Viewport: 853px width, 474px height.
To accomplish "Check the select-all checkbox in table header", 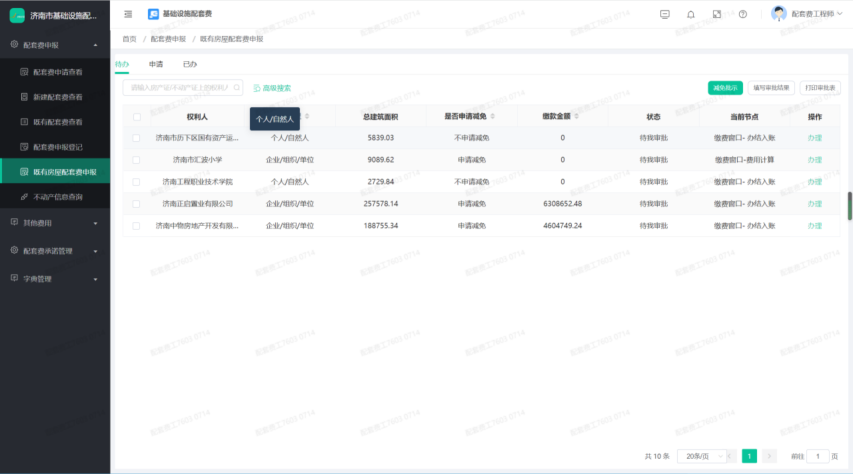I will click(137, 117).
